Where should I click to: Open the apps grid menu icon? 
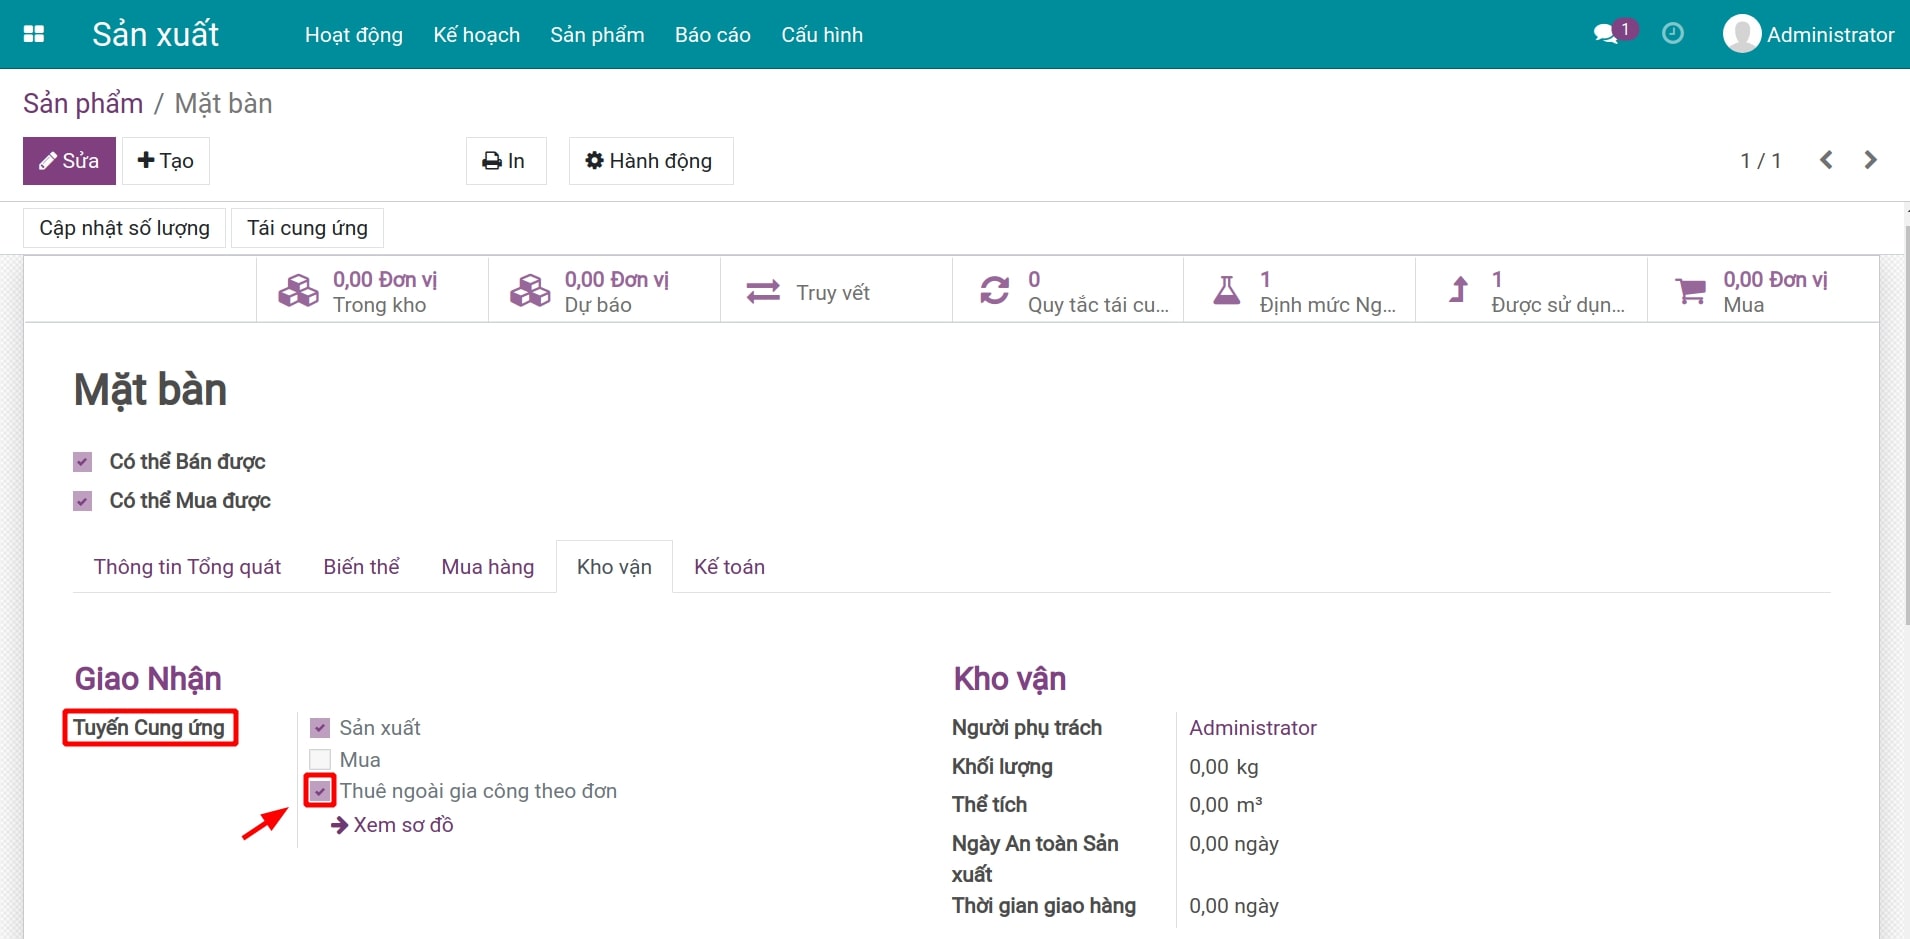34,34
